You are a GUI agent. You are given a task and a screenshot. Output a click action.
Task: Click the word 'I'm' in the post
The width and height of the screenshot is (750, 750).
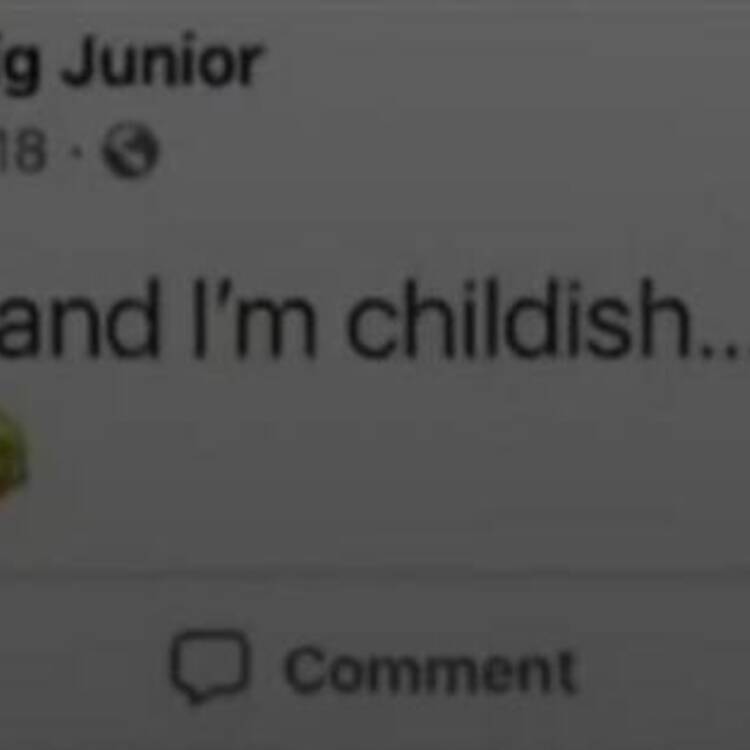pyautogui.click(x=254, y=319)
